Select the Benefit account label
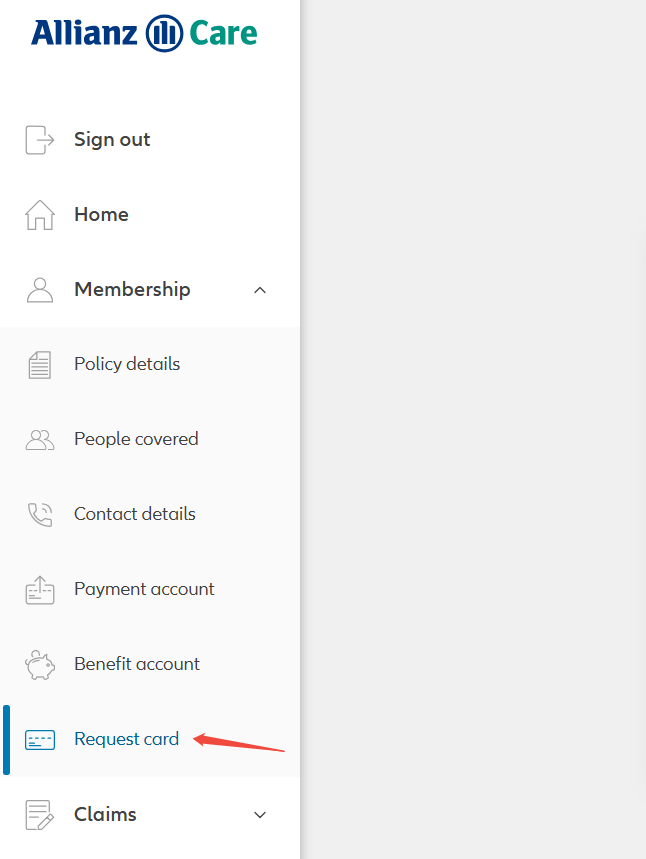 [137, 664]
